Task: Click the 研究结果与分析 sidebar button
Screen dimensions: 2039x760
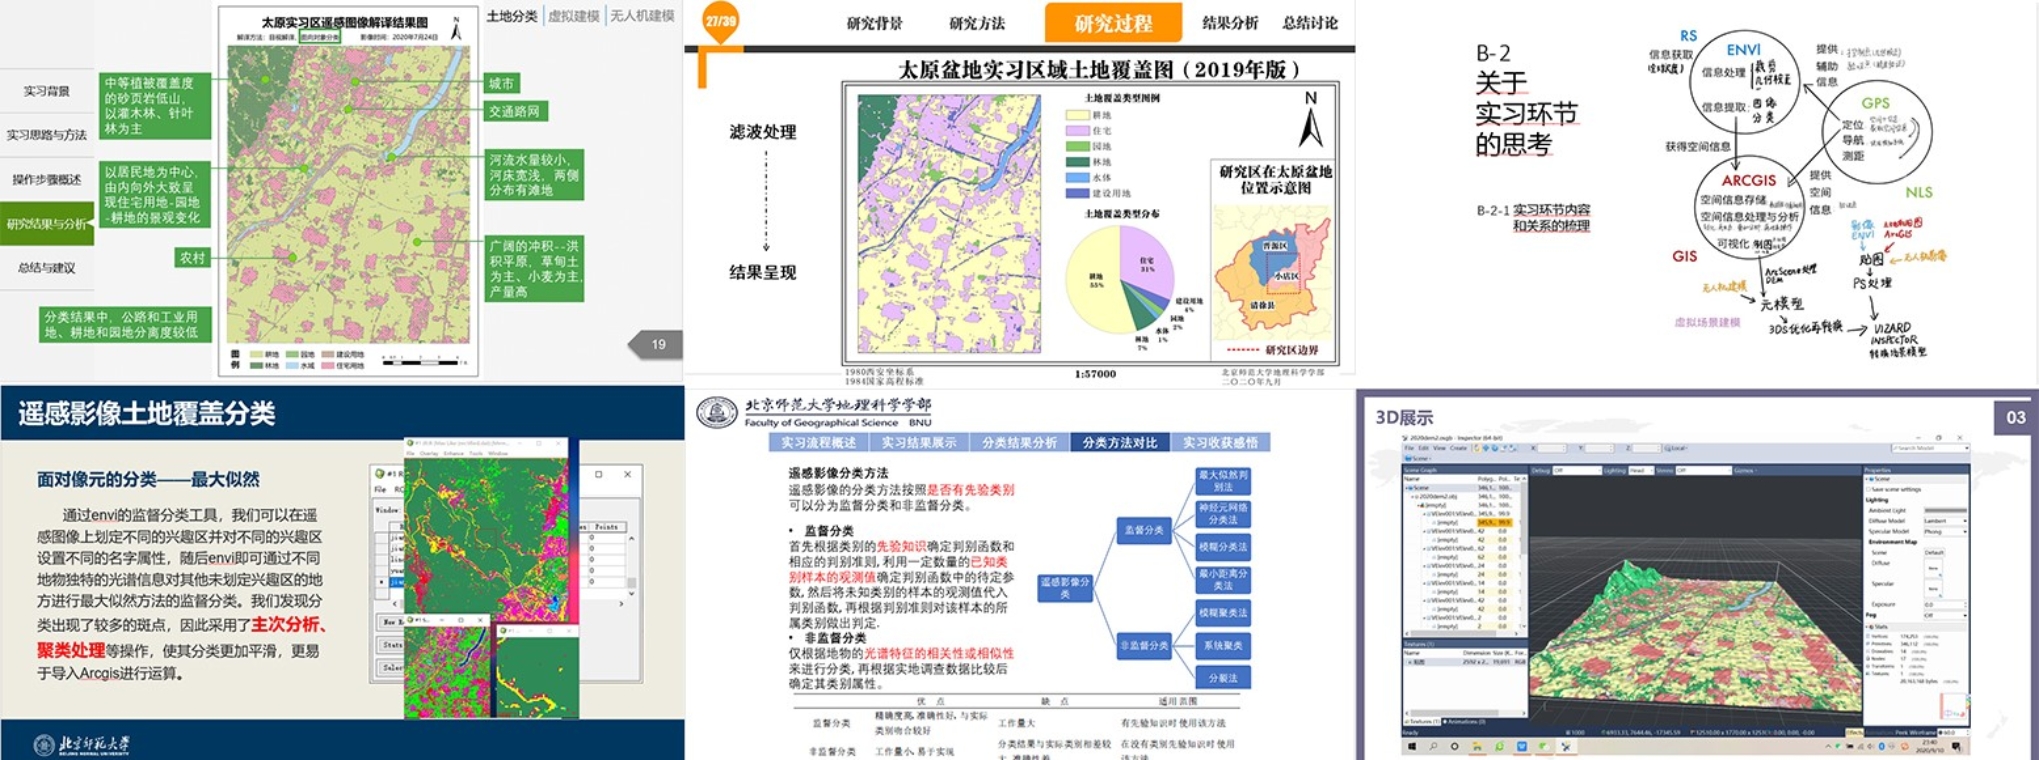Action: click(x=47, y=224)
